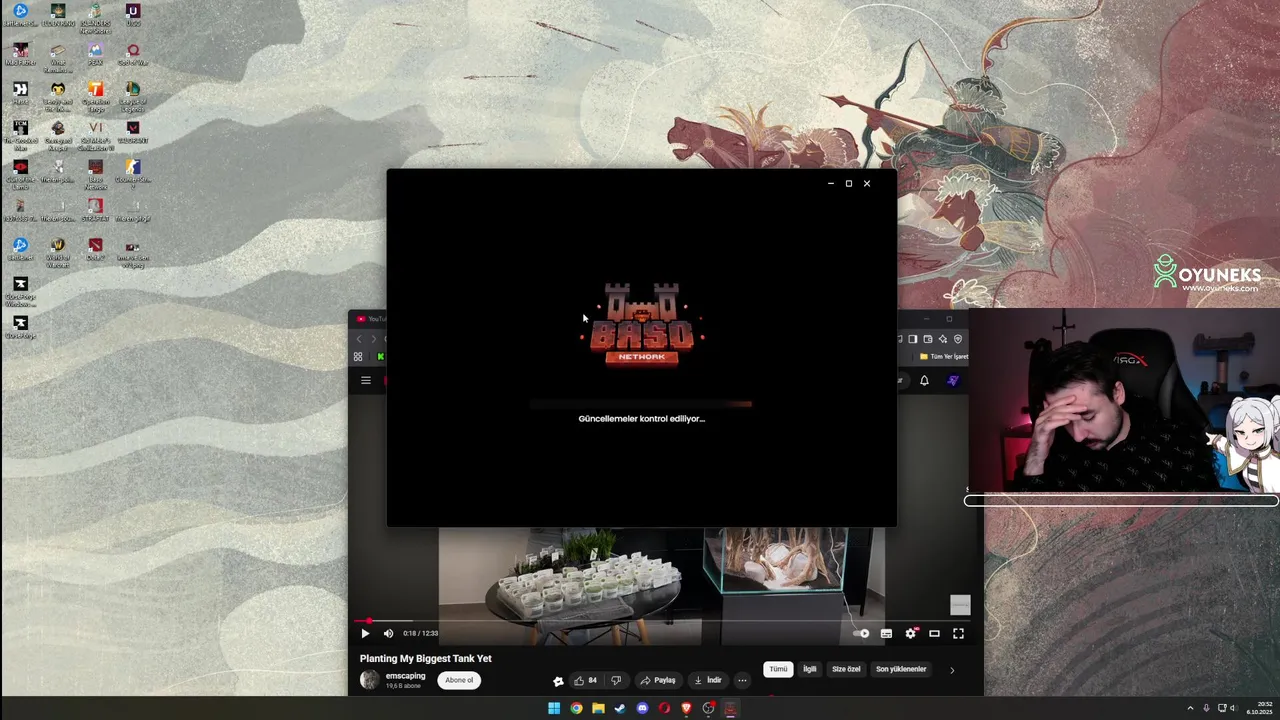This screenshot has height=720, width=1280.
Task: Go back in the browser window
Action: pos(359,339)
